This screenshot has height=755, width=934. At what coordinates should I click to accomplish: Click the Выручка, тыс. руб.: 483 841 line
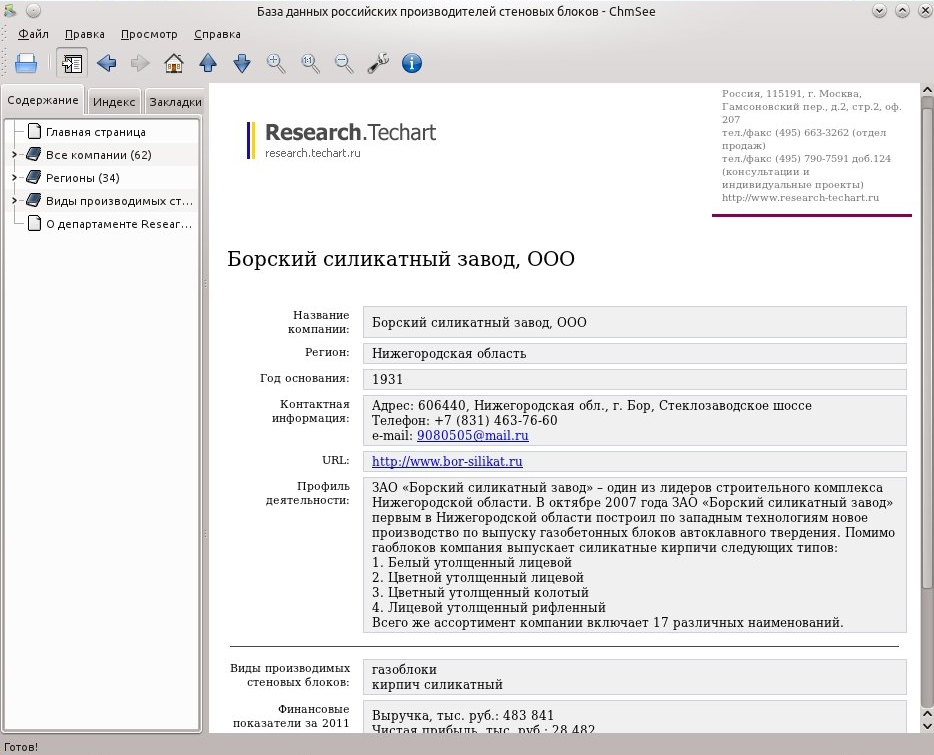[x=463, y=715]
